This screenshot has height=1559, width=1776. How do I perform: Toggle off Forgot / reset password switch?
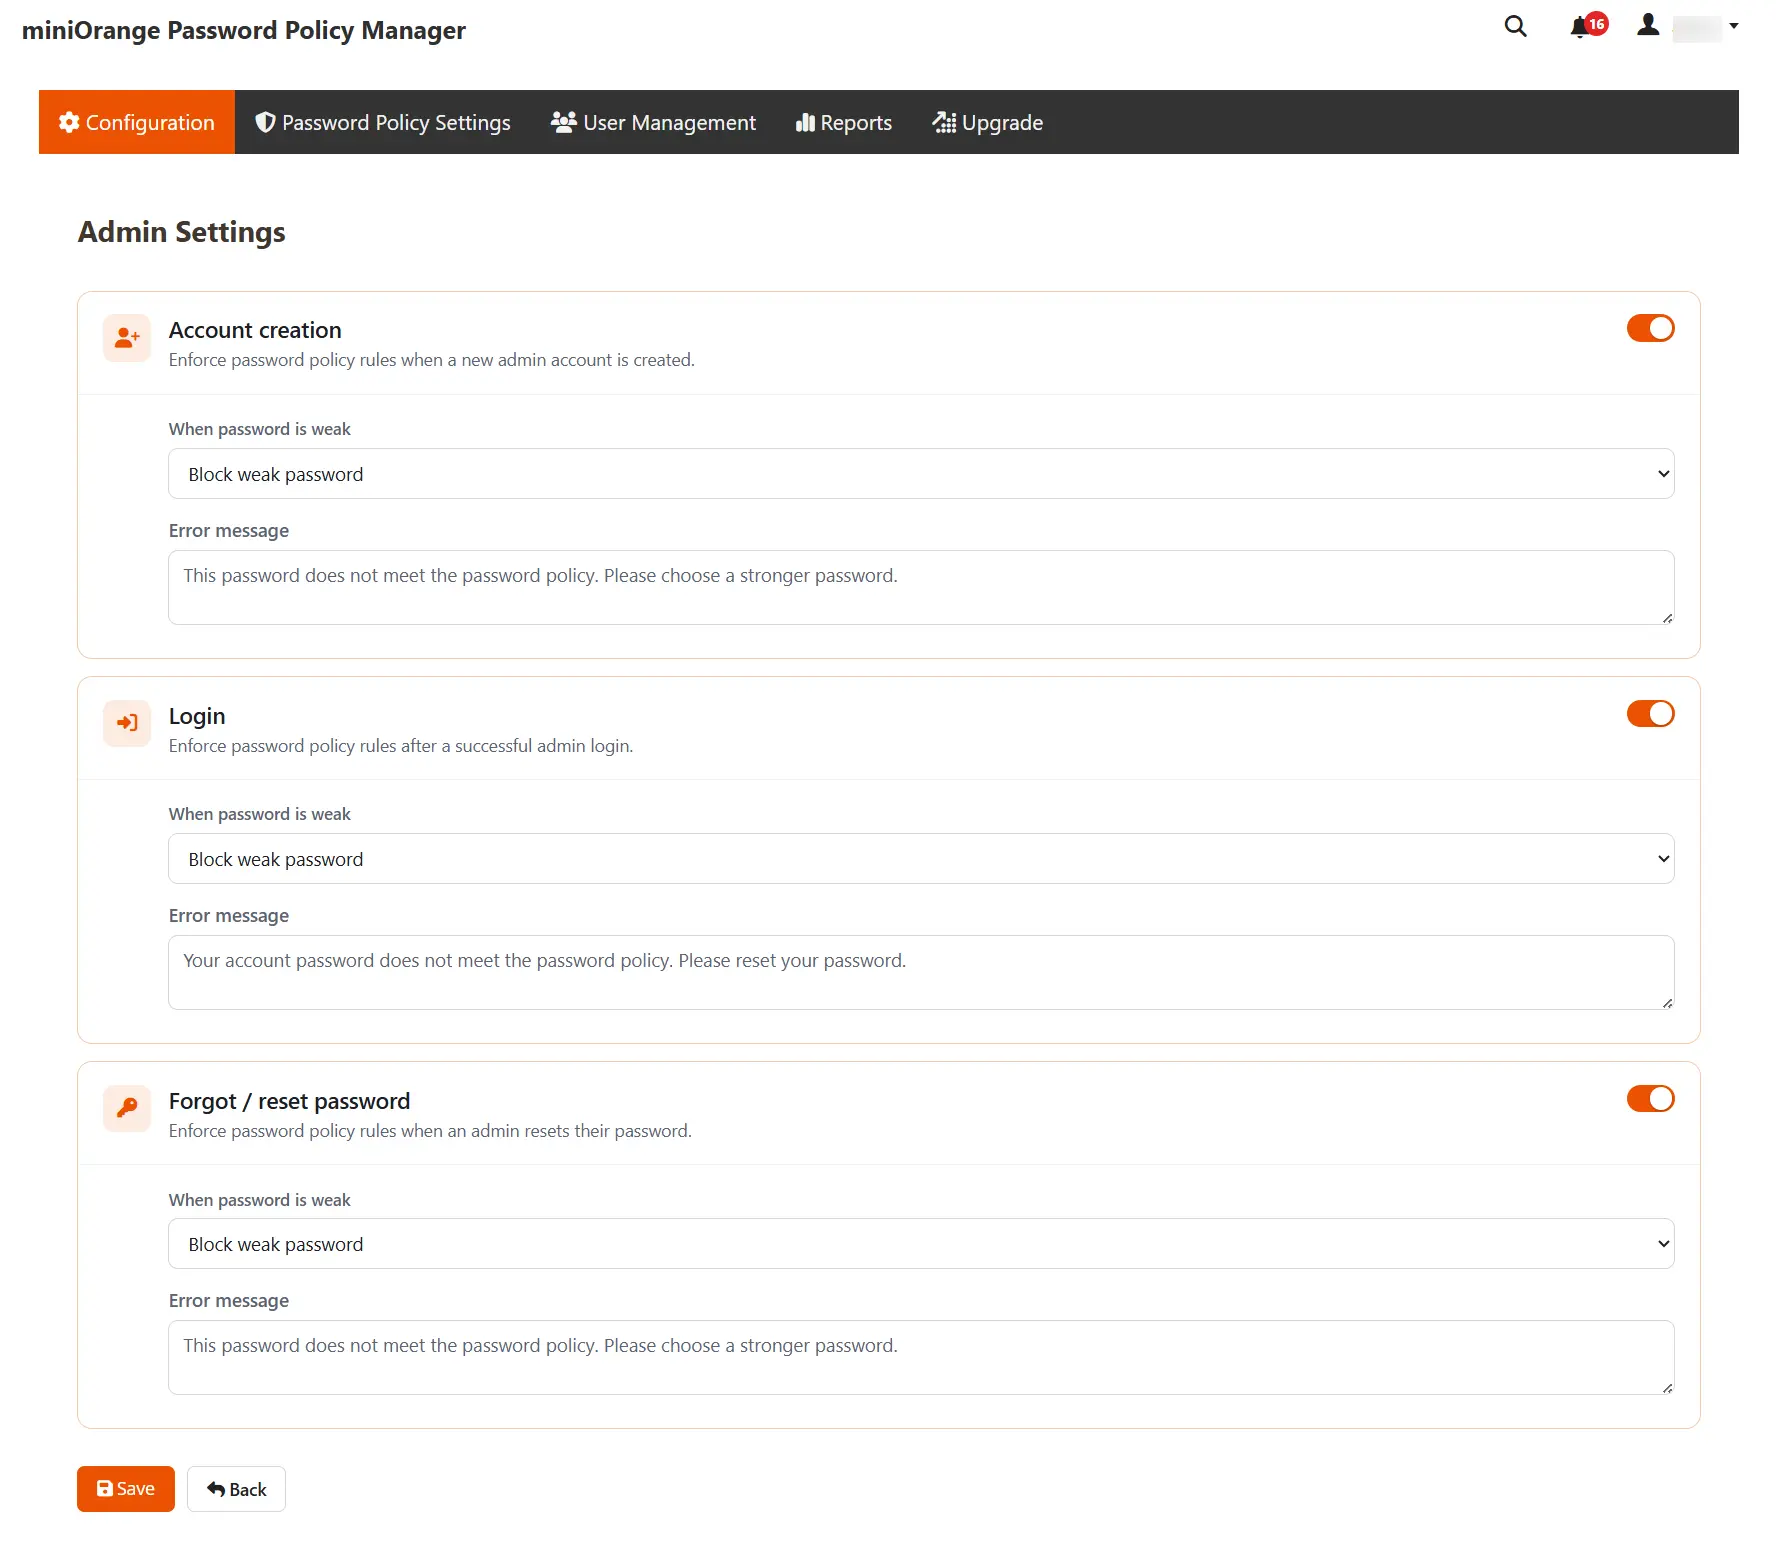[1650, 1098]
